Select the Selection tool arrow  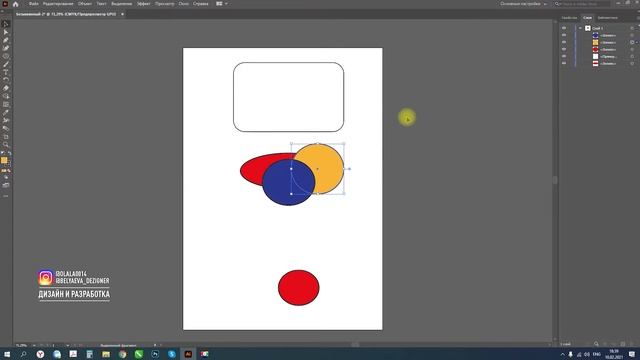(x=6, y=24)
